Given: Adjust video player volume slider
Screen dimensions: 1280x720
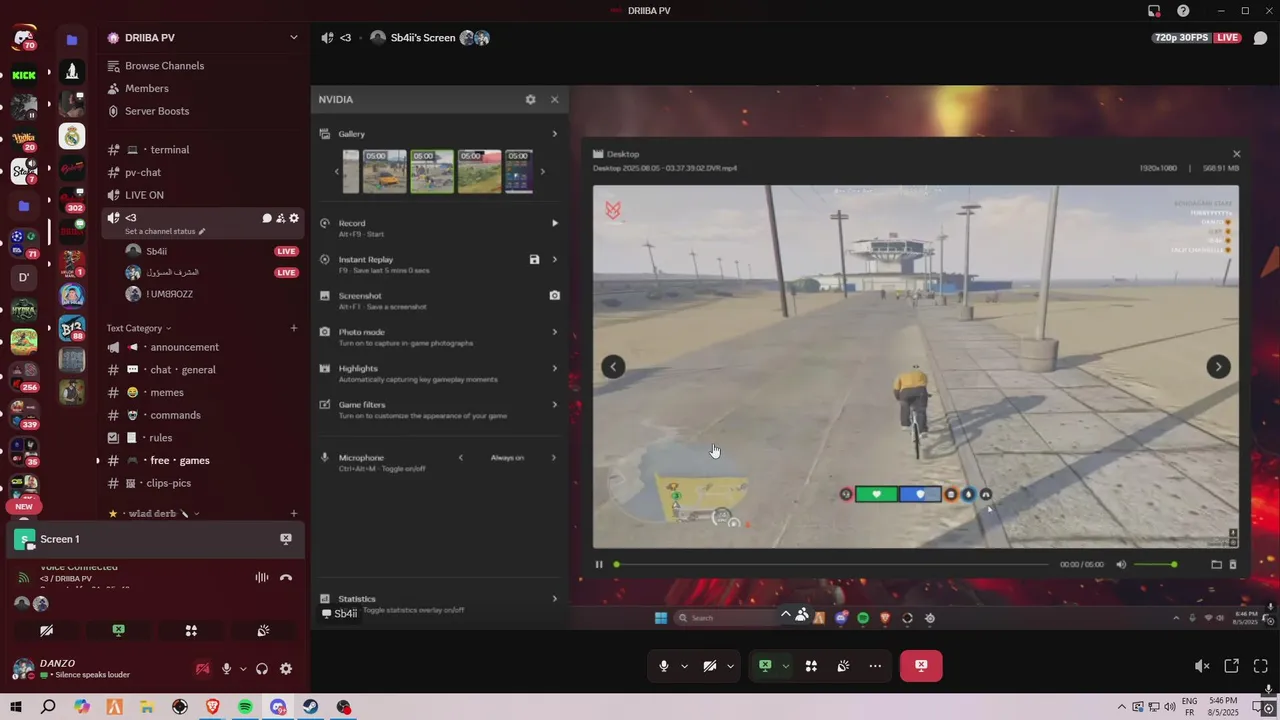Looking at the screenshot, I should [1155, 565].
